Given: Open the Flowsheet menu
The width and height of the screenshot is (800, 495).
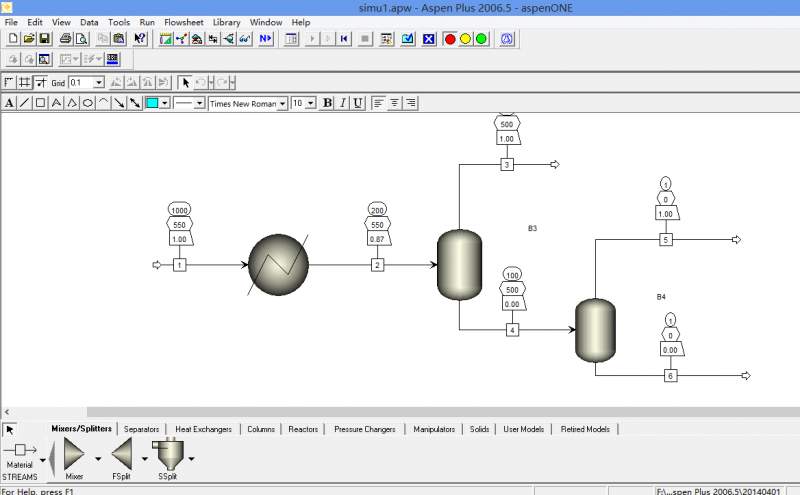Looking at the screenshot, I should [184, 22].
